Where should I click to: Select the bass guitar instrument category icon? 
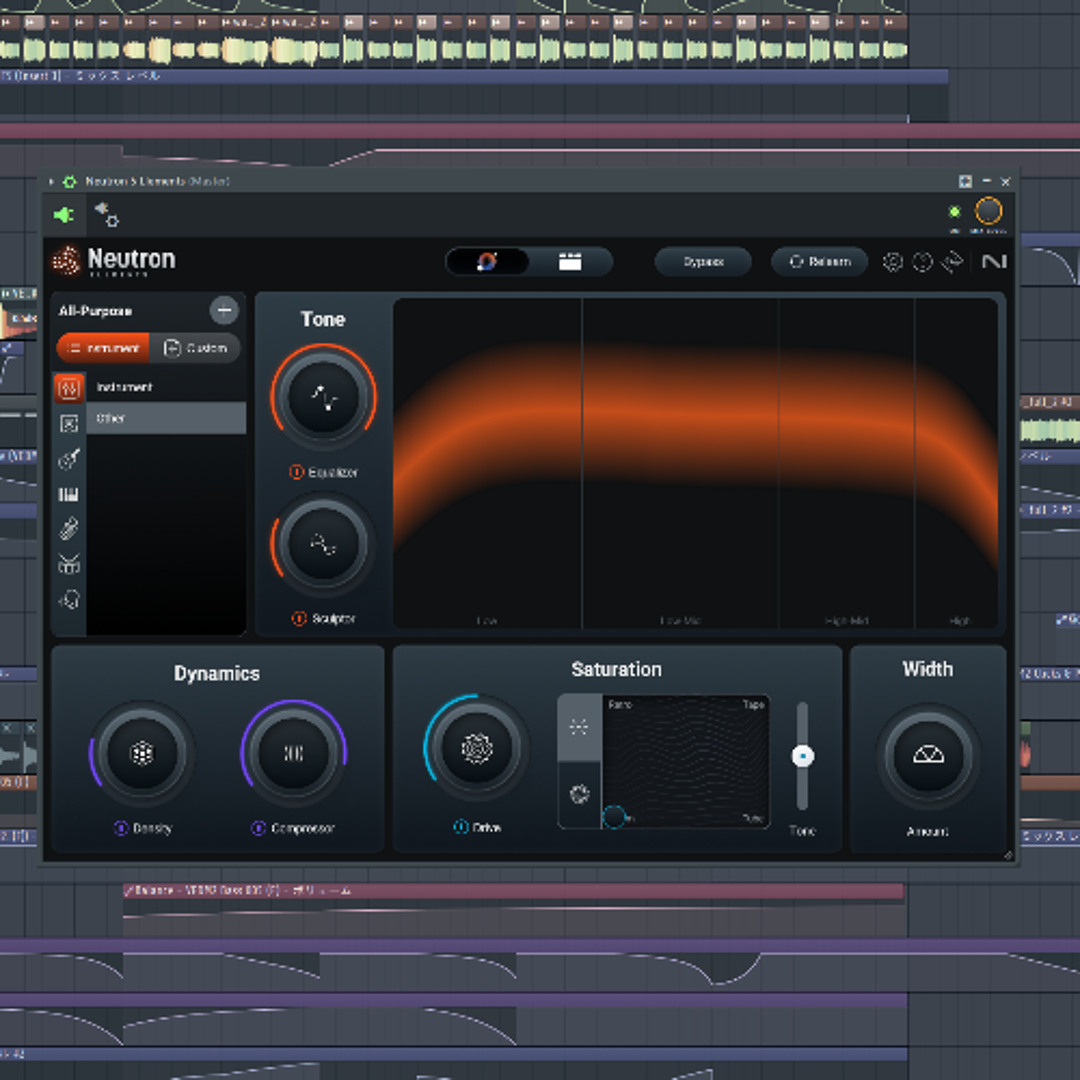pyautogui.click(x=69, y=527)
